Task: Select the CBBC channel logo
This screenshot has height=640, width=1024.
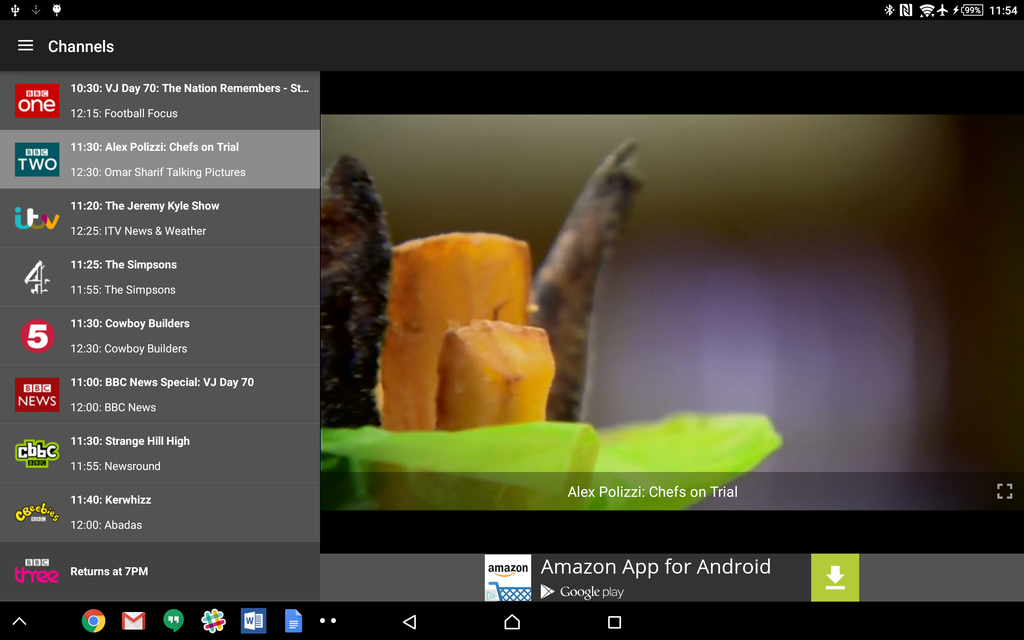Action: pos(37,454)
